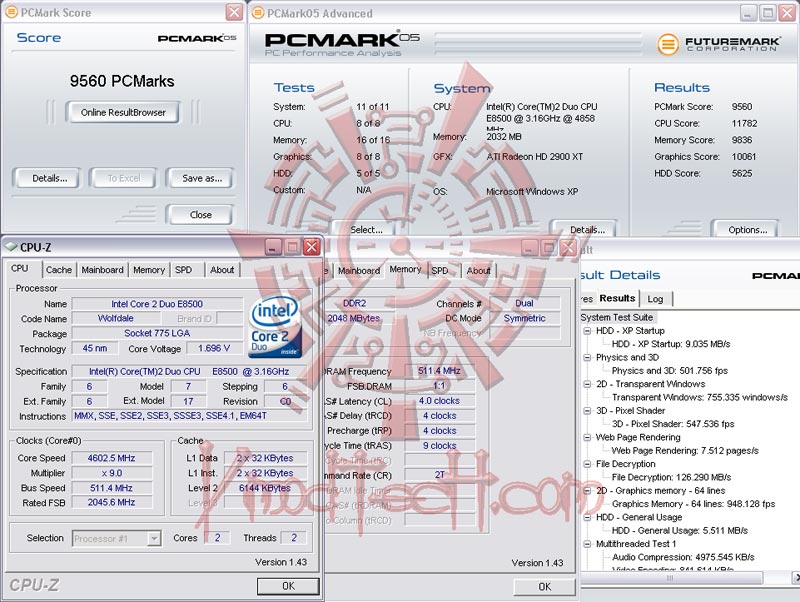Image resolution: width=800 pixels, height=602 pixels.
Task: Select 'Transparent Windows: 755.335 windows/s' row
Action: 699,397
